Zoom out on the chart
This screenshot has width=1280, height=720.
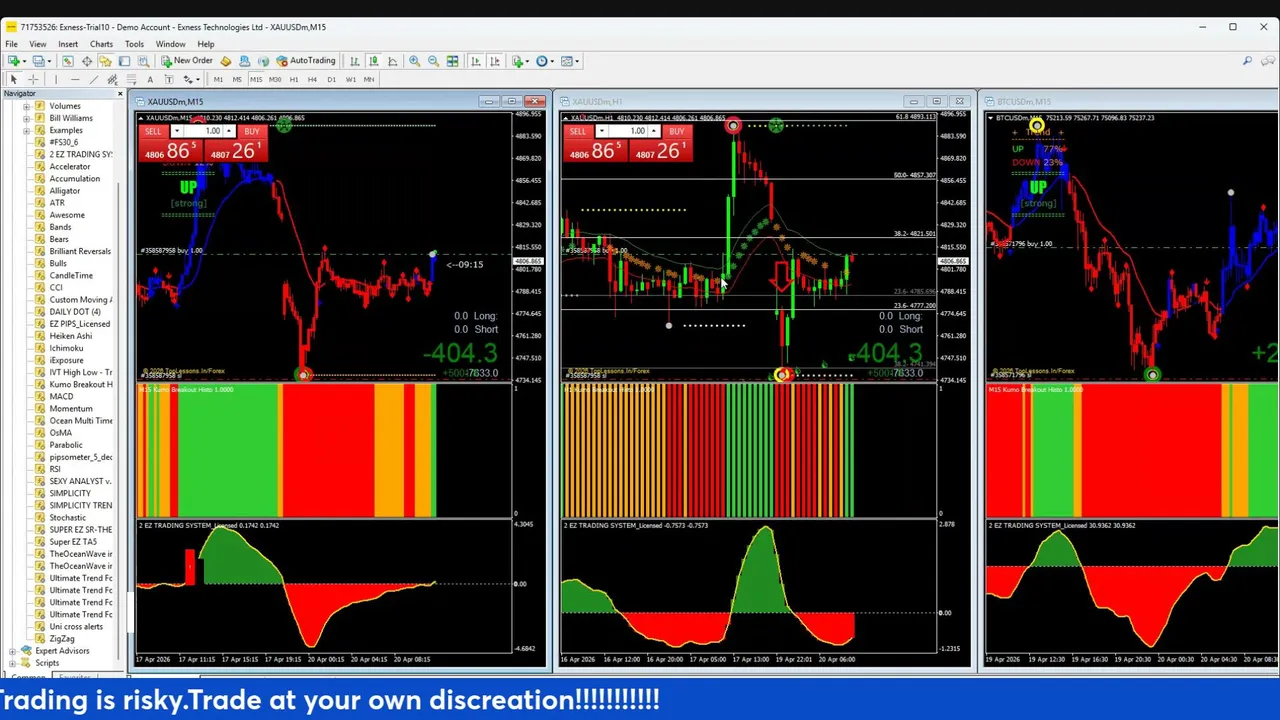(433, 61)
